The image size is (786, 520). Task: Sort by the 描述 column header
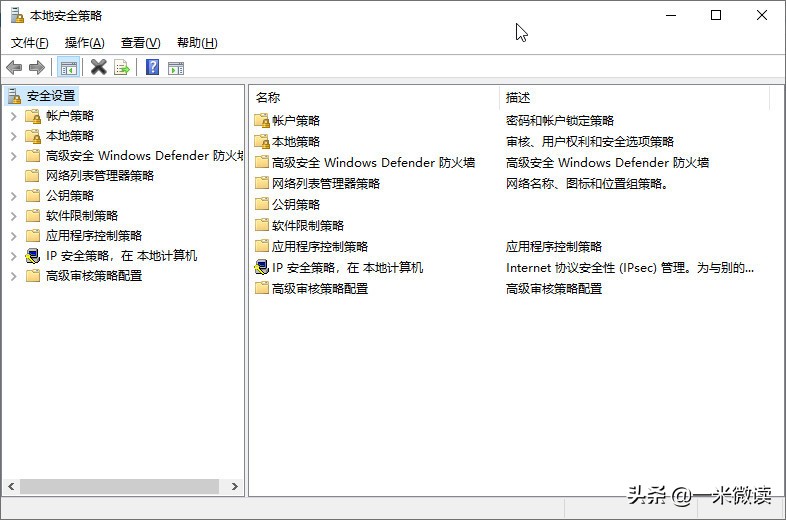[x=634, y=97]
